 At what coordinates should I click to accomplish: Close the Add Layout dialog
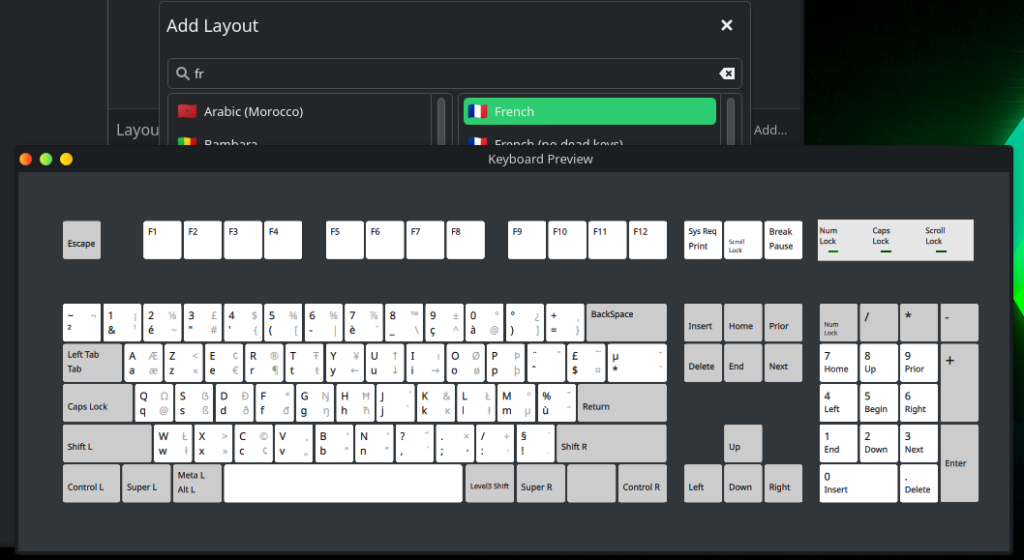click(727, 26)
